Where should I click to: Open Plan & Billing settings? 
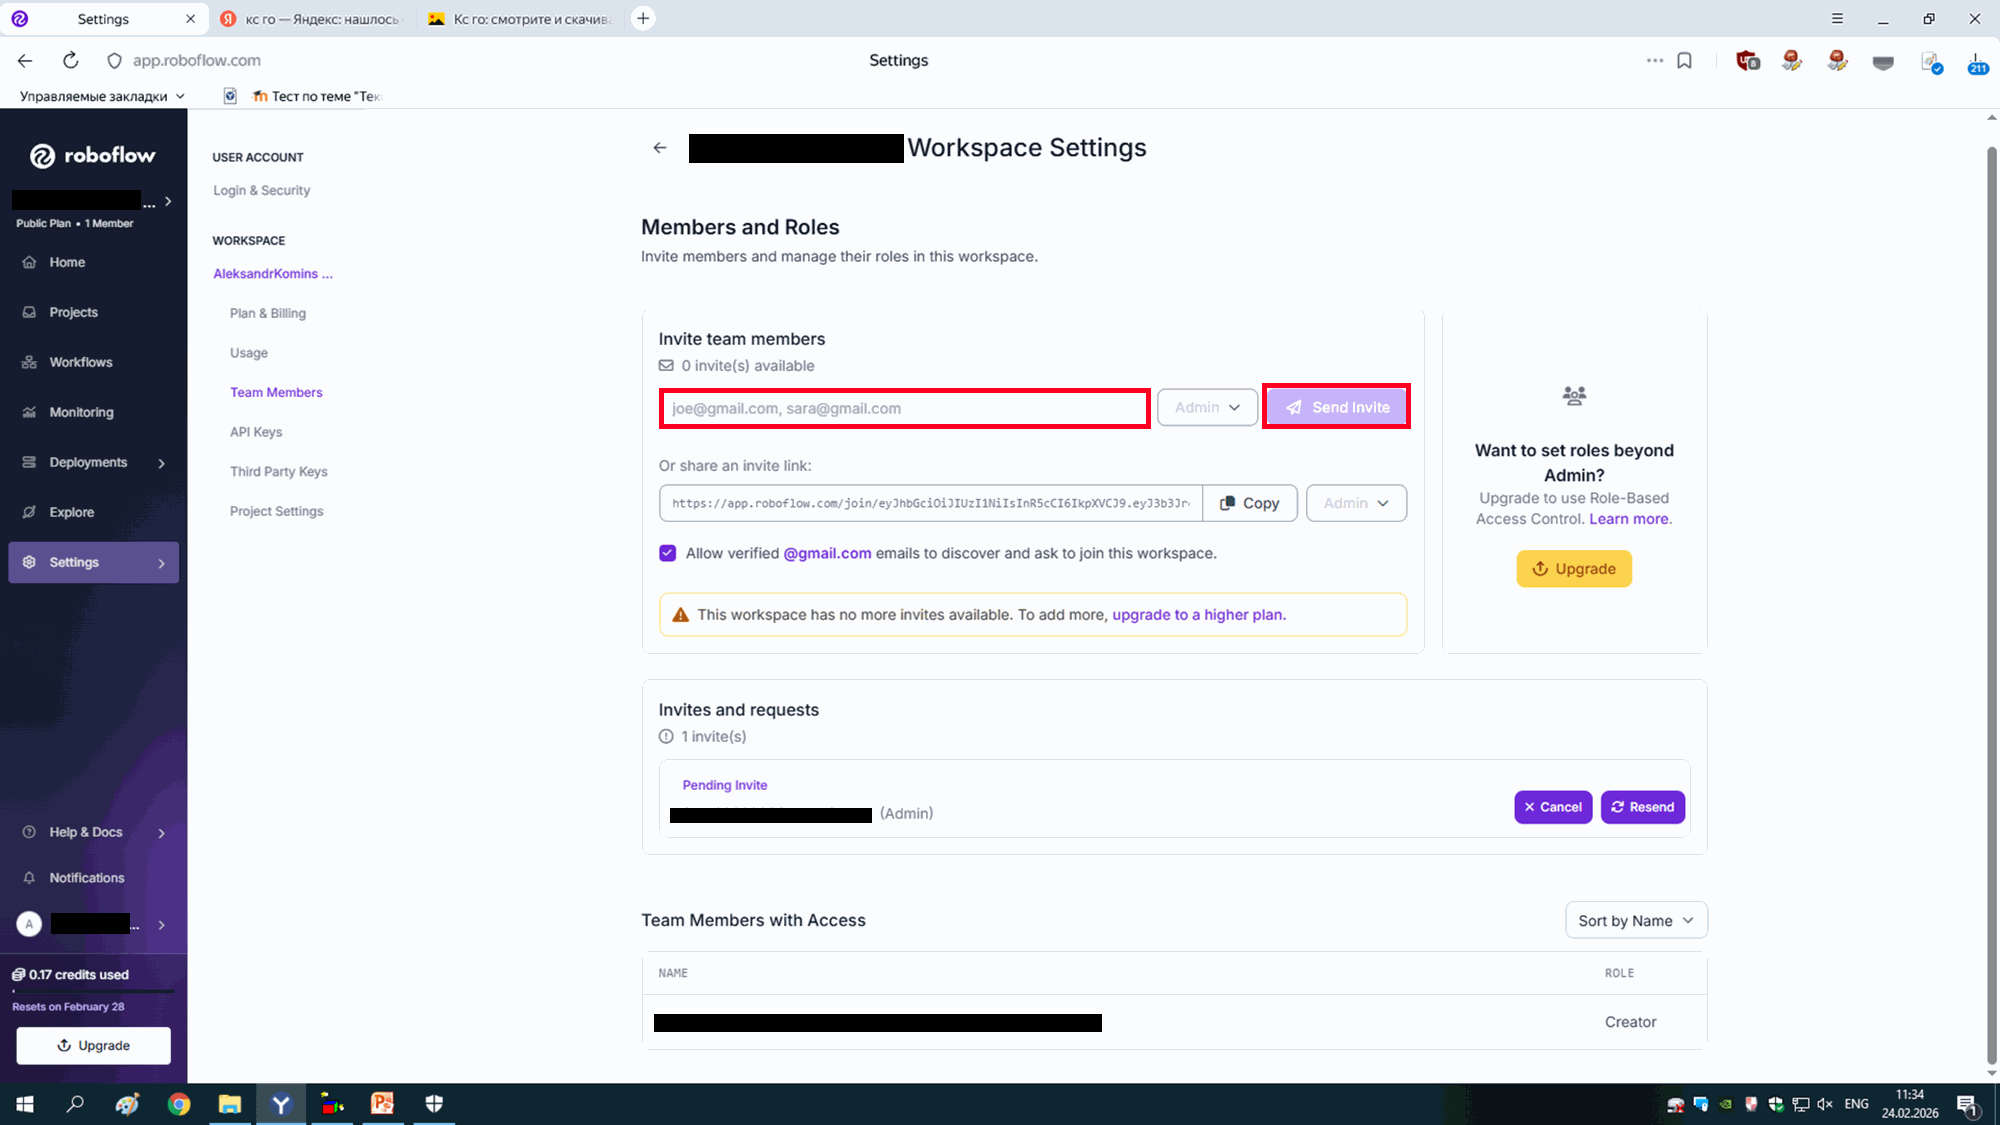(268, 313)
